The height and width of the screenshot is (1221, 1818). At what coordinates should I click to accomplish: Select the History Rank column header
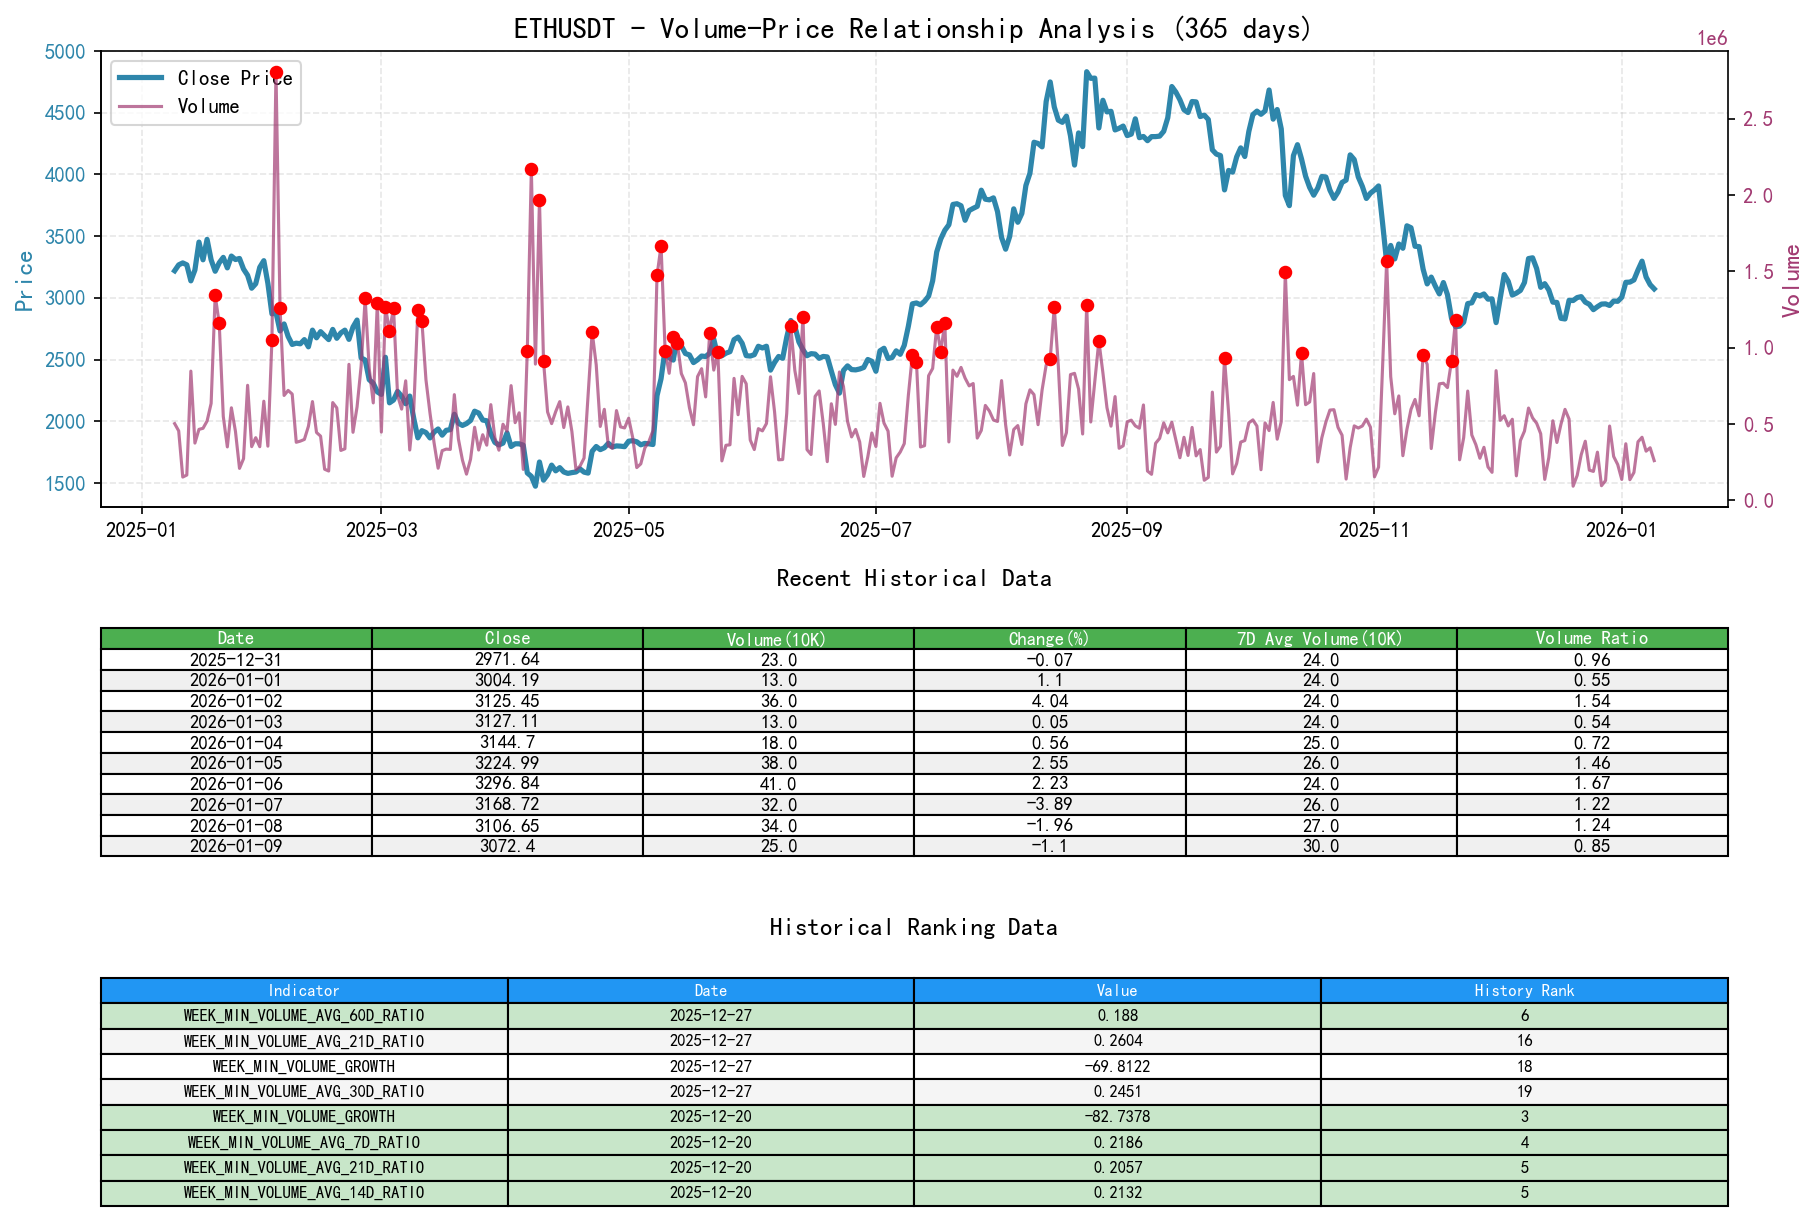1523,990
